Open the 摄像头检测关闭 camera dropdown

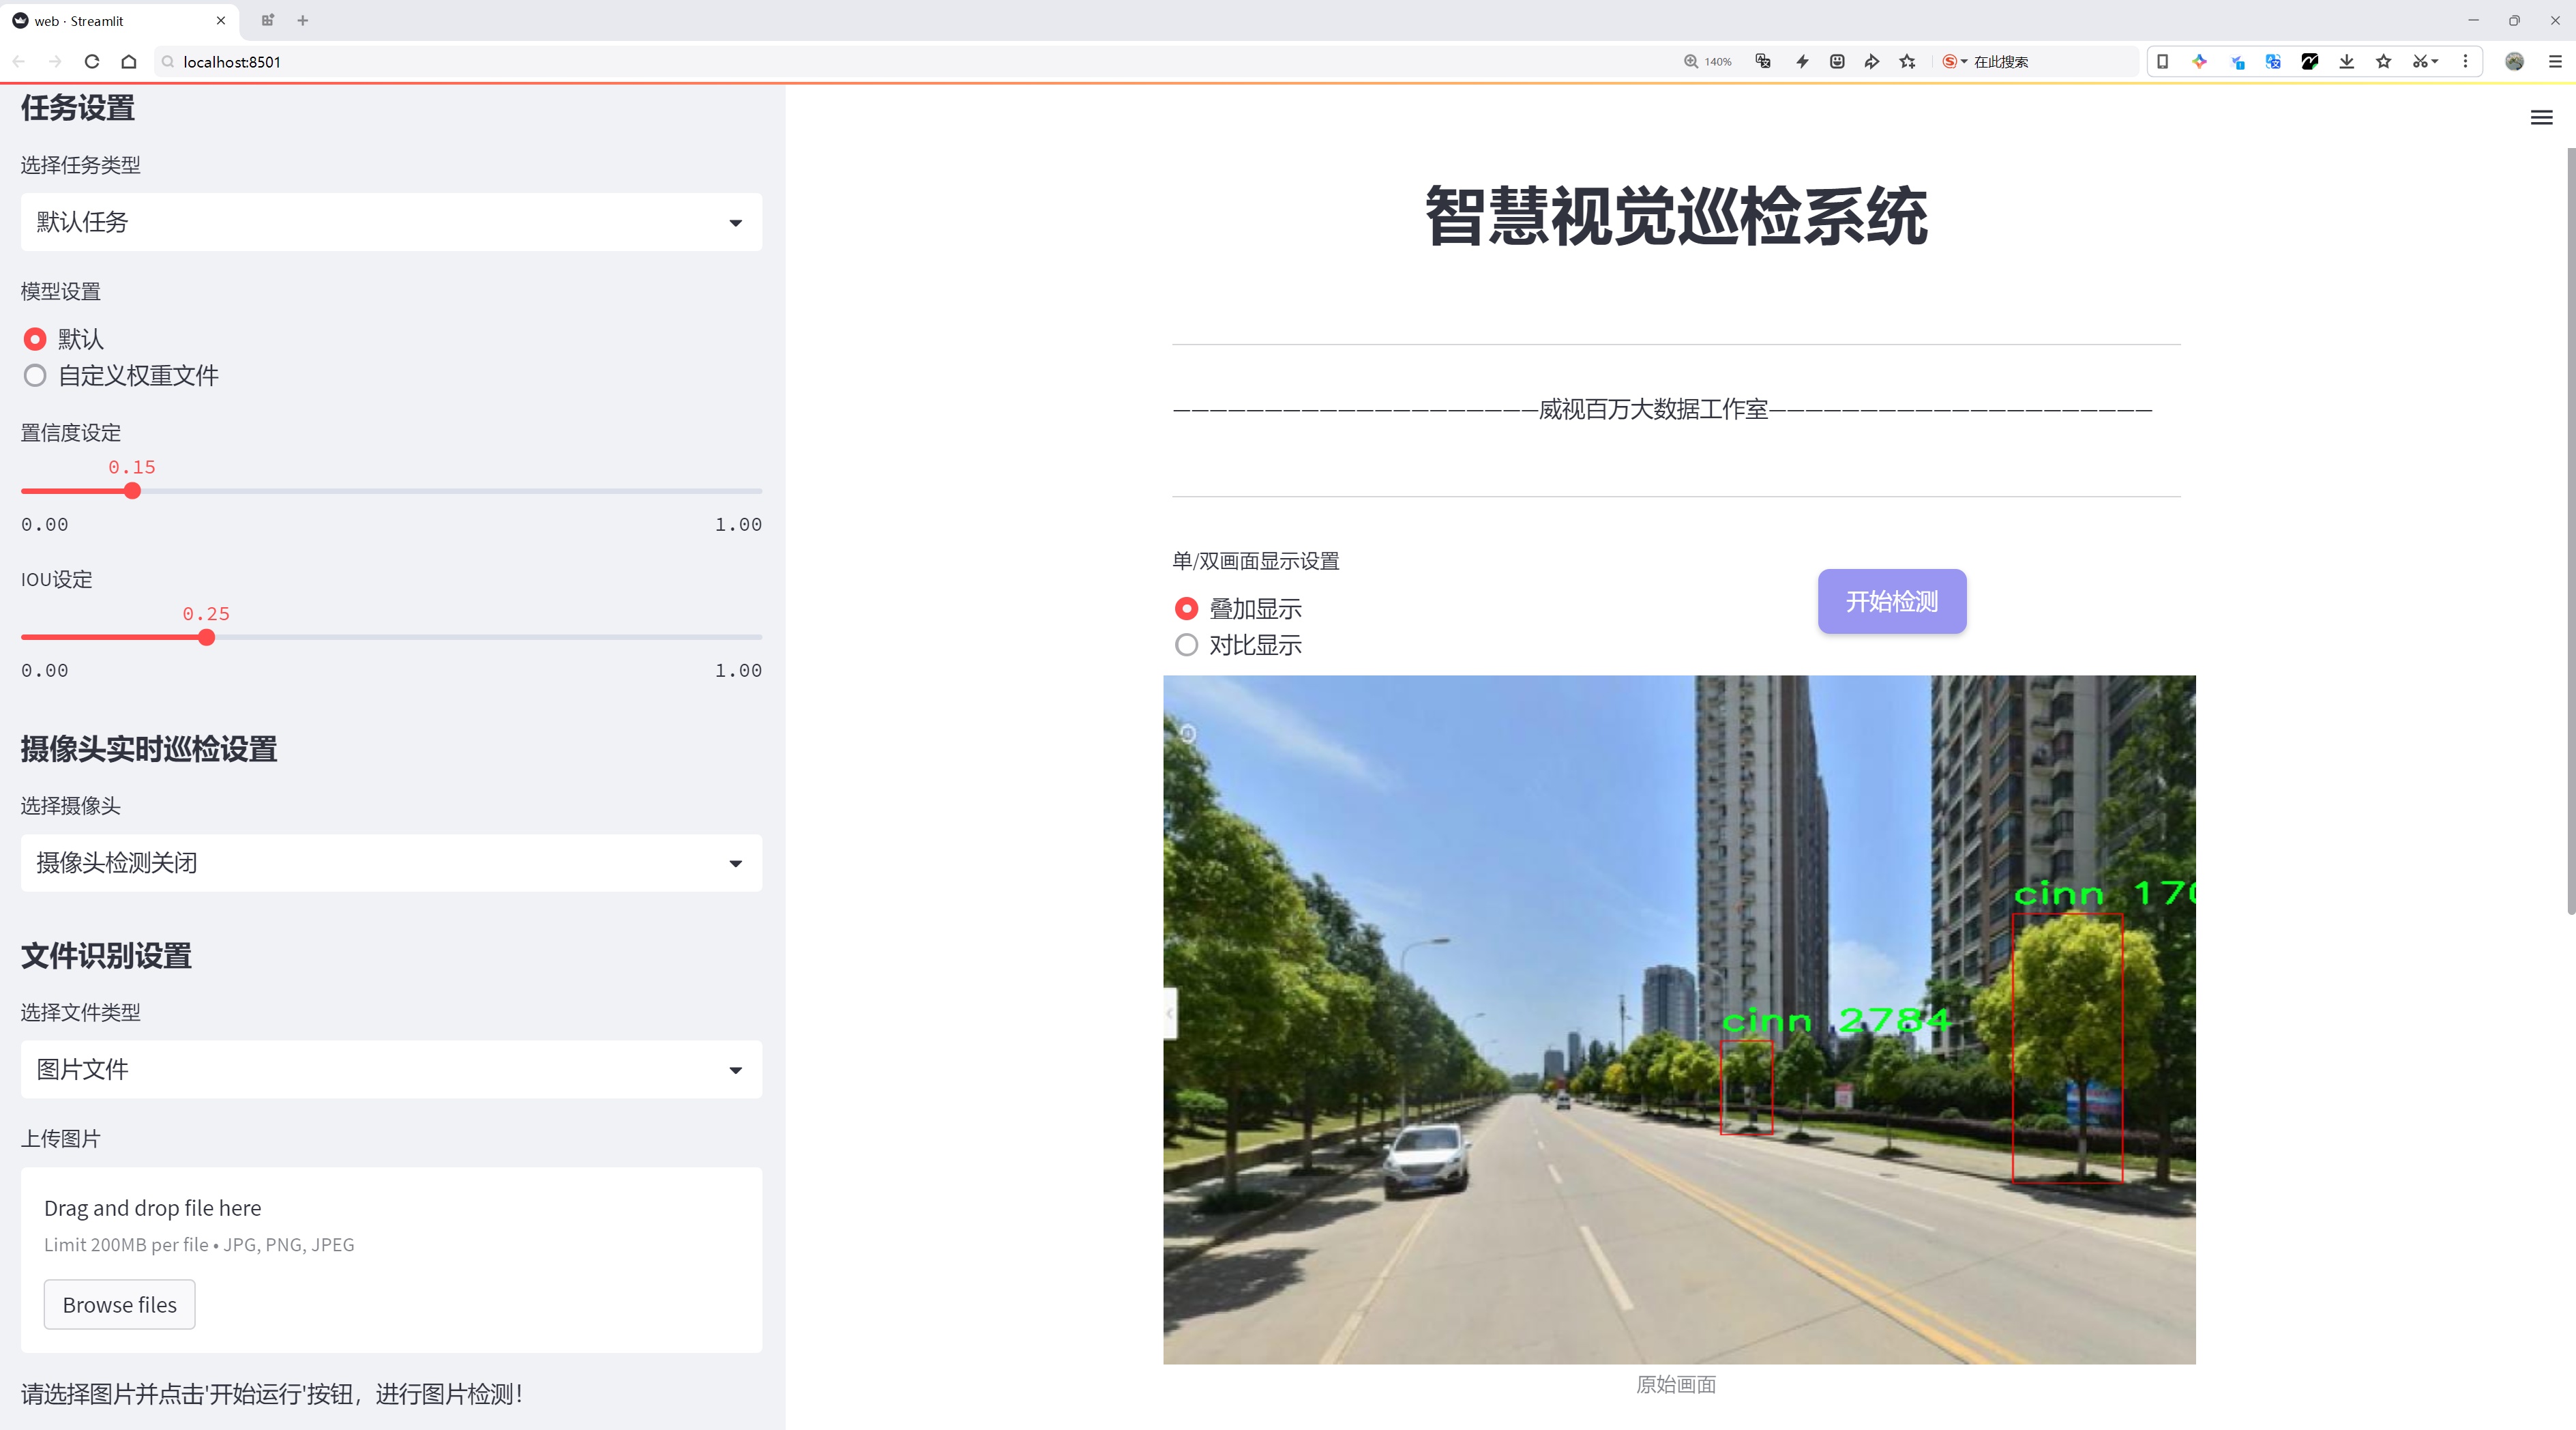[391, 863]
